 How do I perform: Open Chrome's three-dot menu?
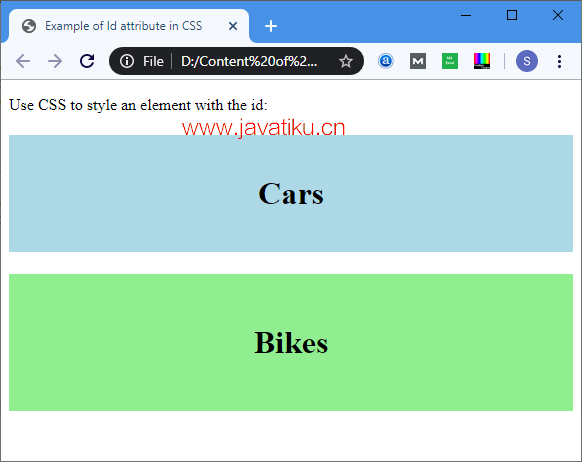click(559, 61)
